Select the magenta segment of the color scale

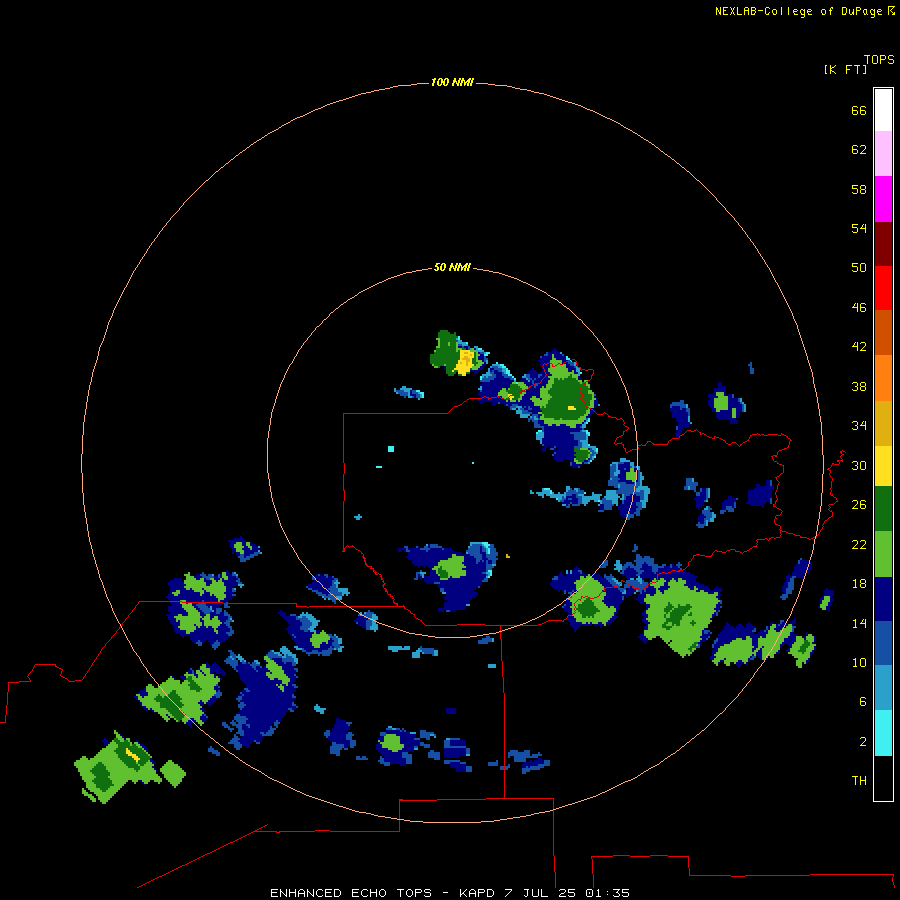click(883, 199)
